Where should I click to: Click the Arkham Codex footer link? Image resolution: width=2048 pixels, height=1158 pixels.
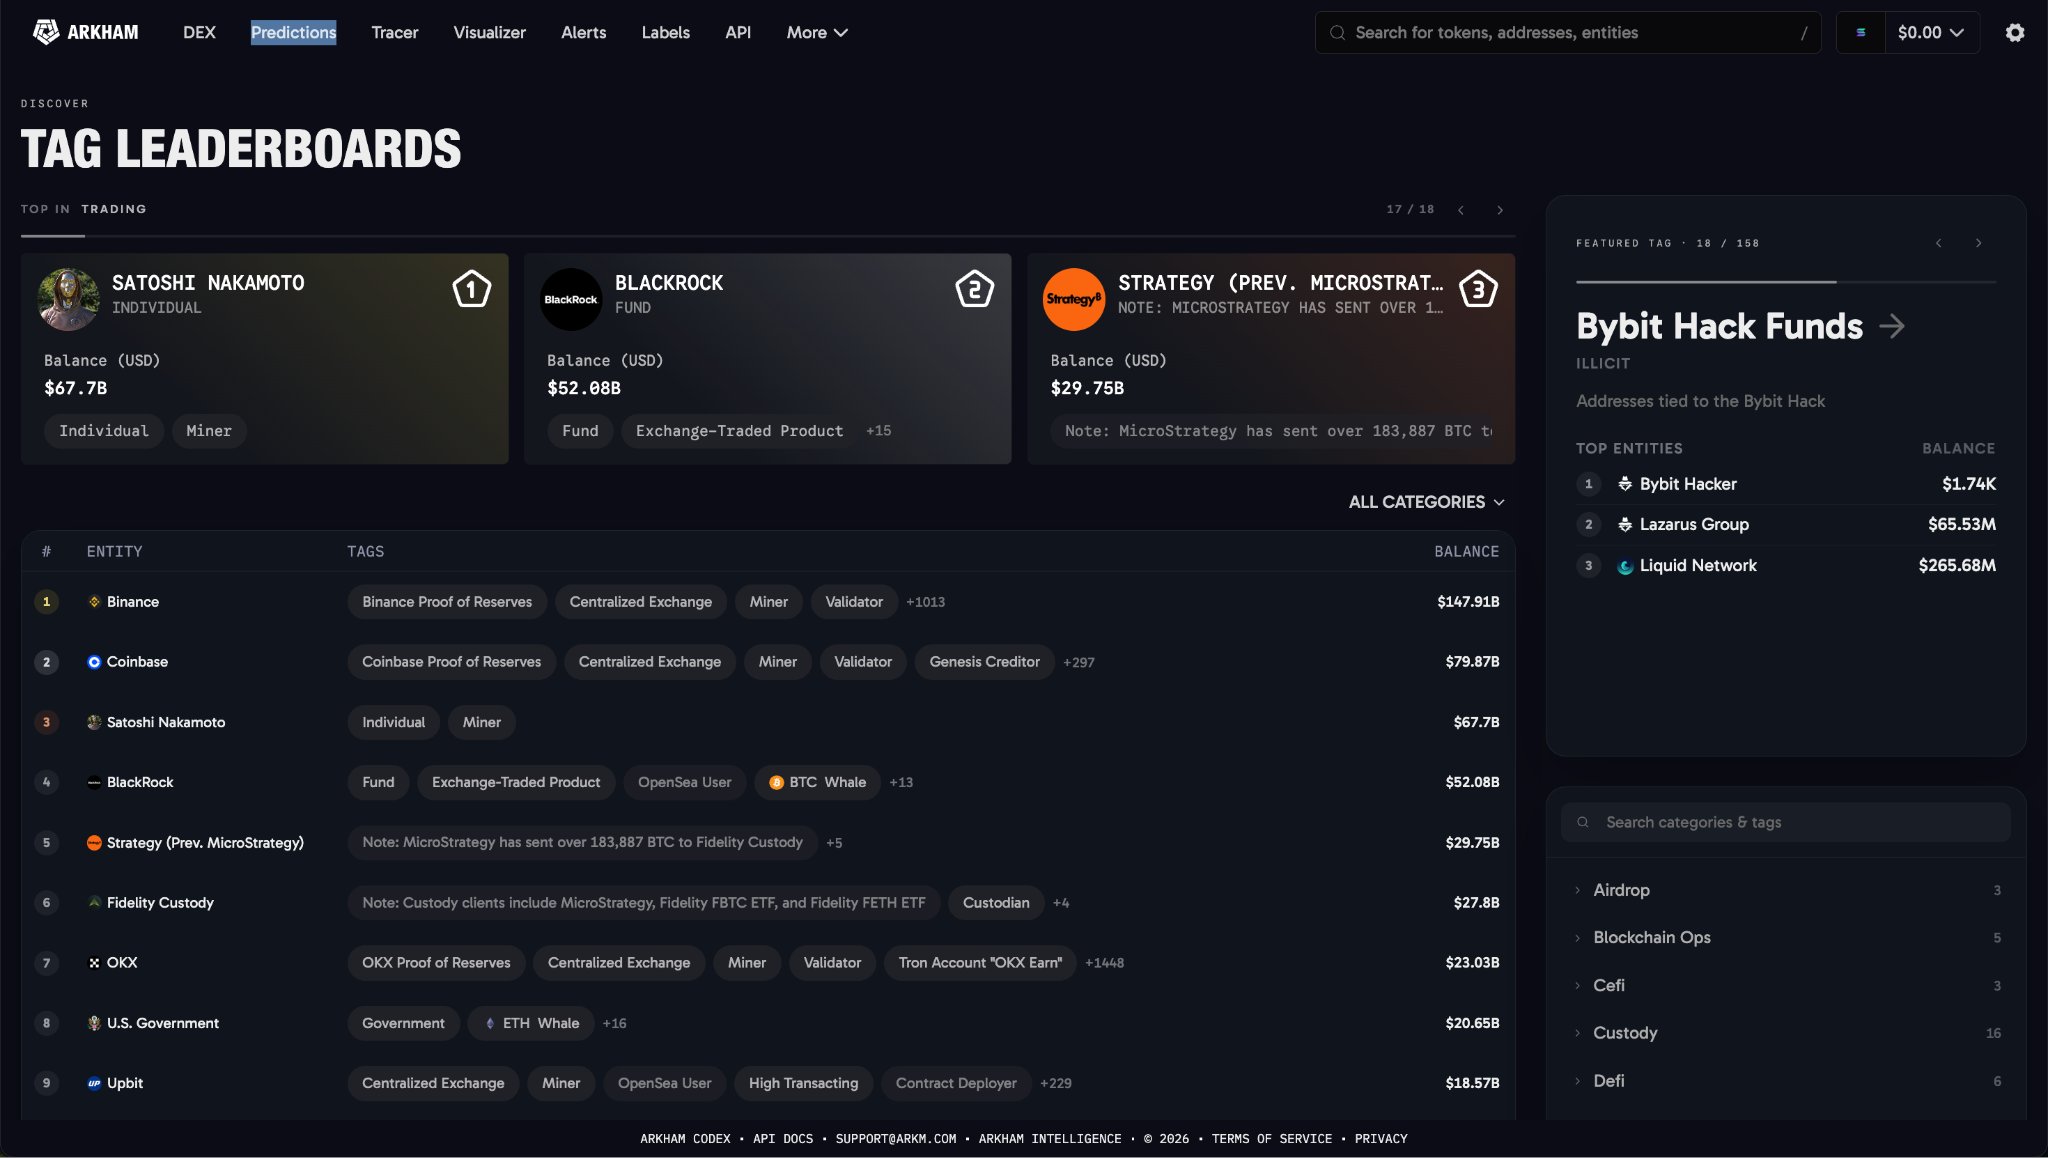tap(685, 1139)
